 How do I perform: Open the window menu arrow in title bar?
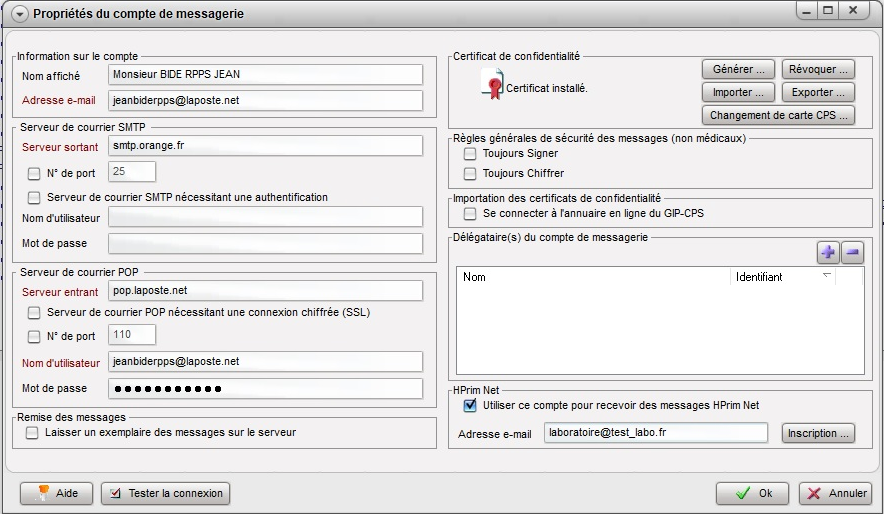coord(18,14)
